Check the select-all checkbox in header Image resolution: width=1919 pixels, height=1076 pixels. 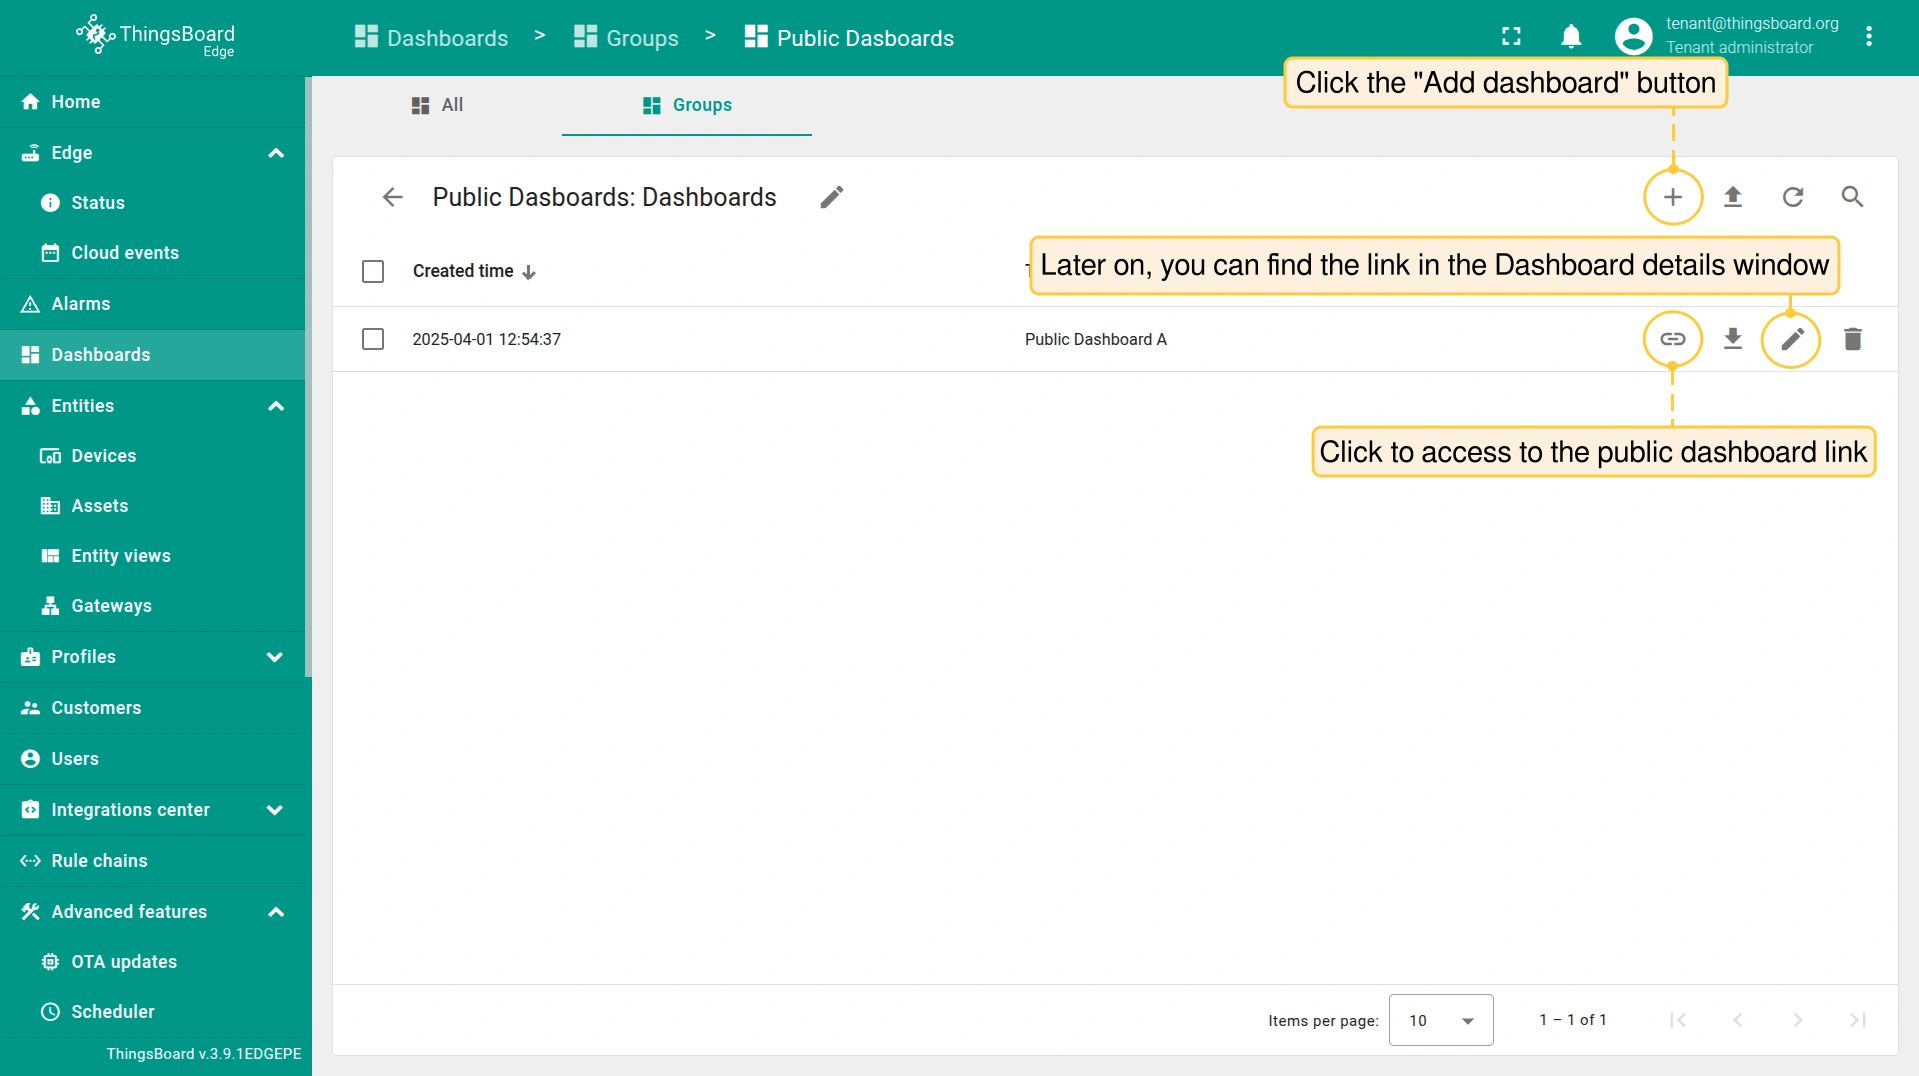pos(373,271)
